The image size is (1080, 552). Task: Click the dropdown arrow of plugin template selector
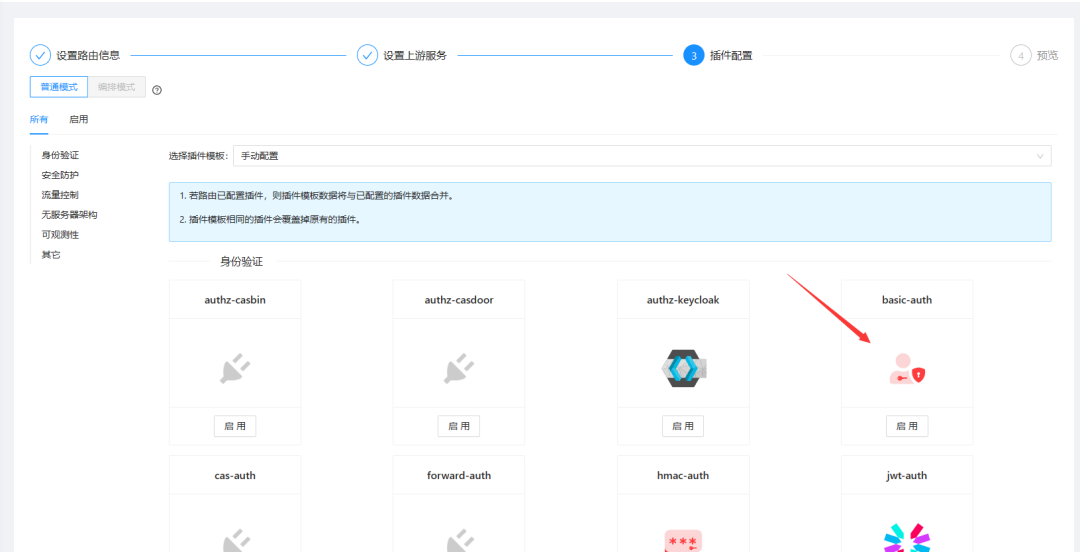coord(1040,156)
